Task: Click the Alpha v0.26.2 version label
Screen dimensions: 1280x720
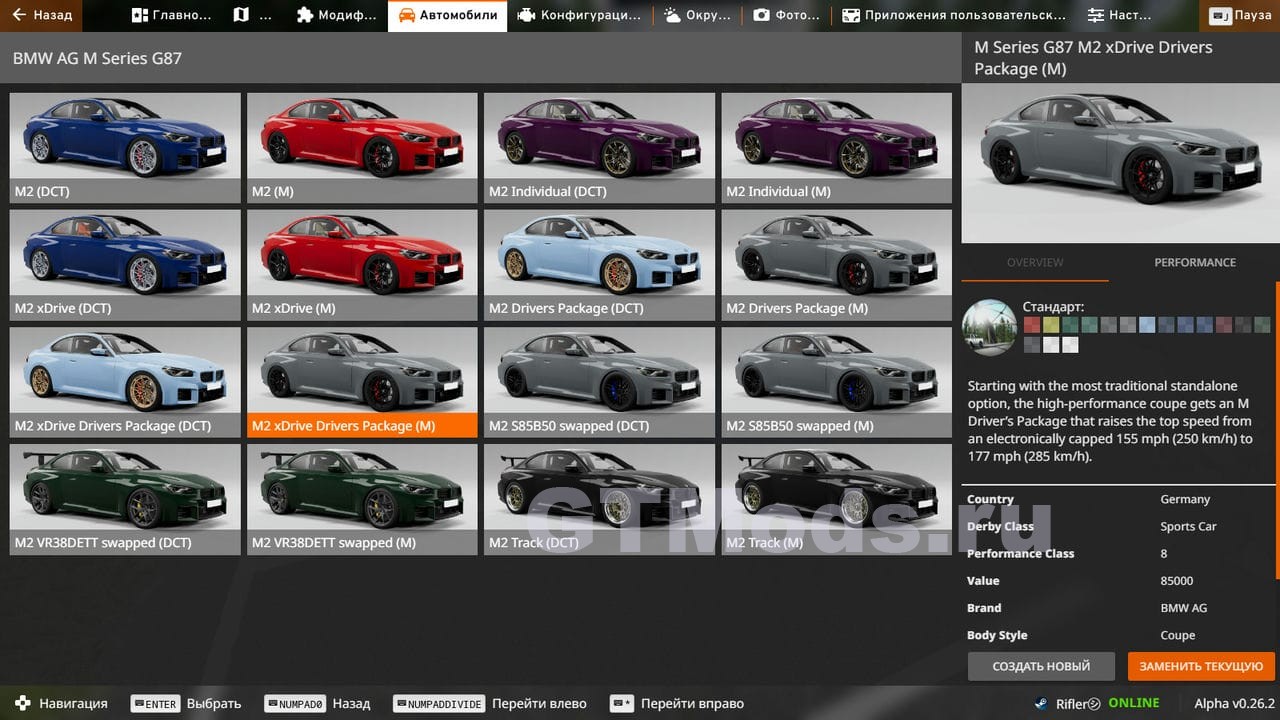Action: click(x=1234, y=703)
